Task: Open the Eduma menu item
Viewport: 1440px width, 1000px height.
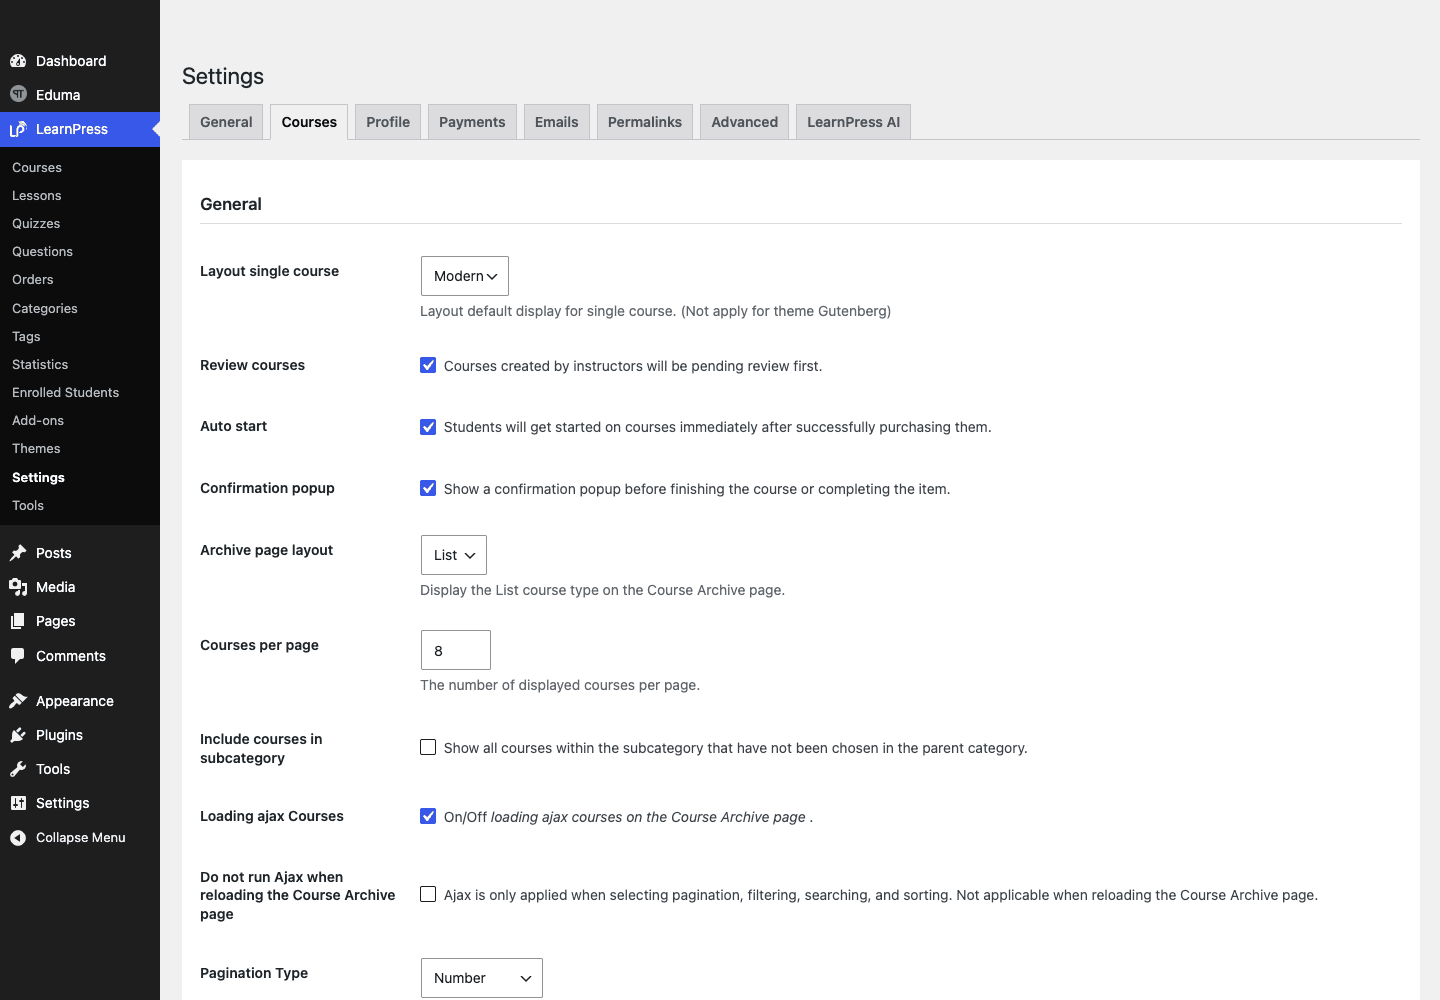Action: pyautogui.click(x=80, y=95)
